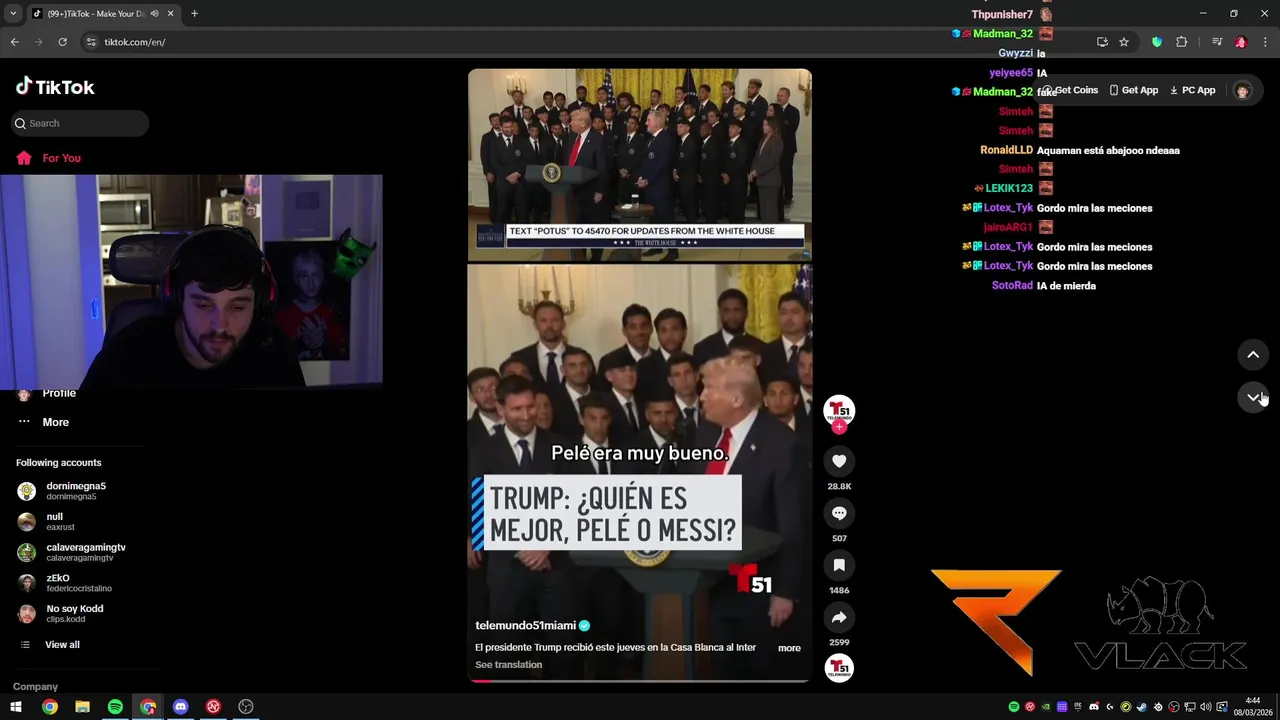Open No soy Kodd account
This screenshot has width=1280, height=720.
tap(61, 613)
